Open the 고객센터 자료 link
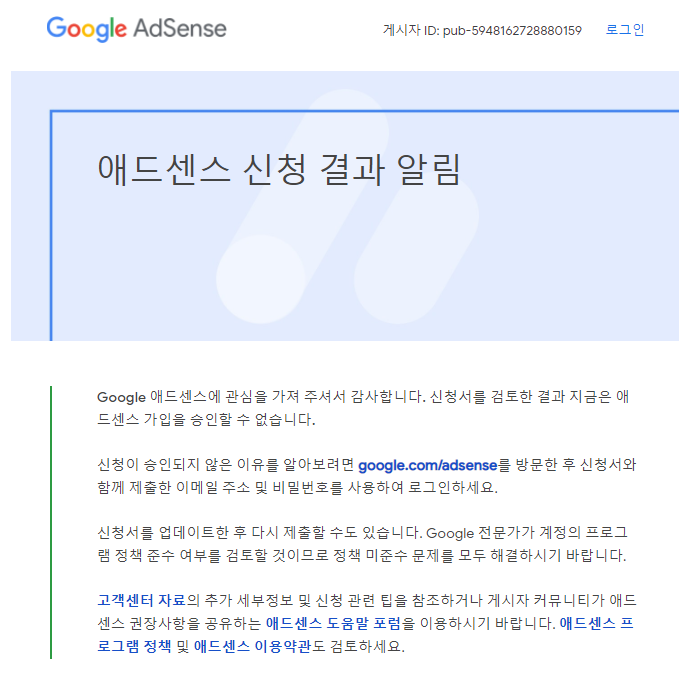Image resolution: width=679 pixels, height=679 pixels. click(x=141, y=600)
